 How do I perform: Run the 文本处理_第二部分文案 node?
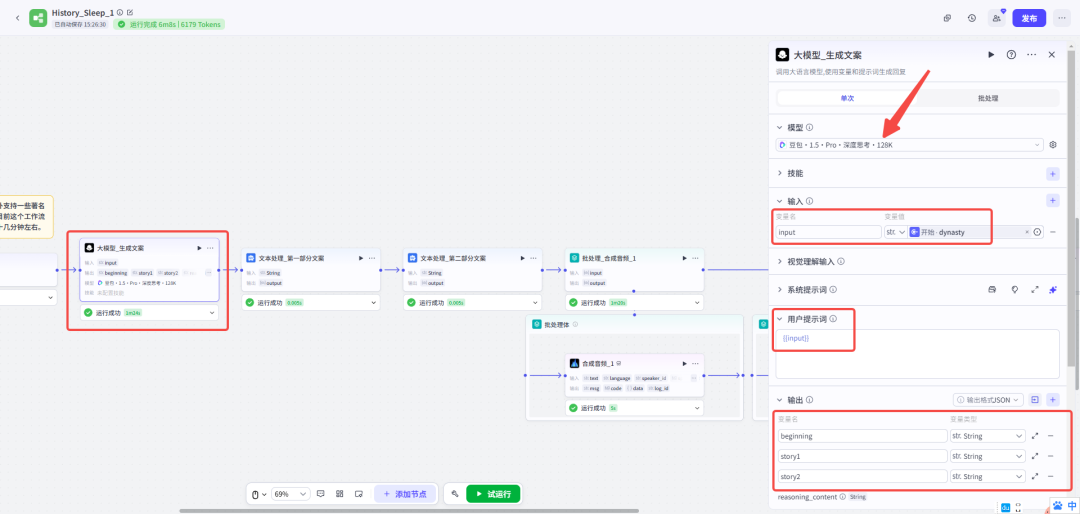(522, 258)
